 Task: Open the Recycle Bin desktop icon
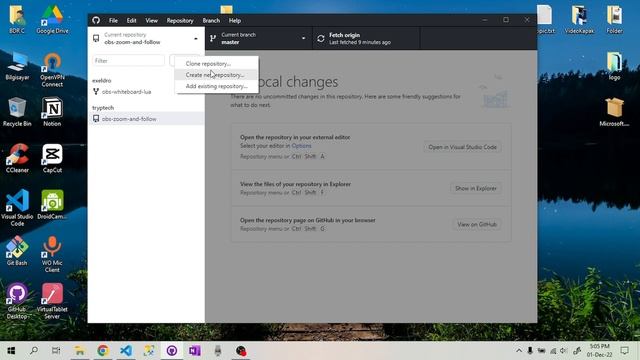[x=17, y=112]
